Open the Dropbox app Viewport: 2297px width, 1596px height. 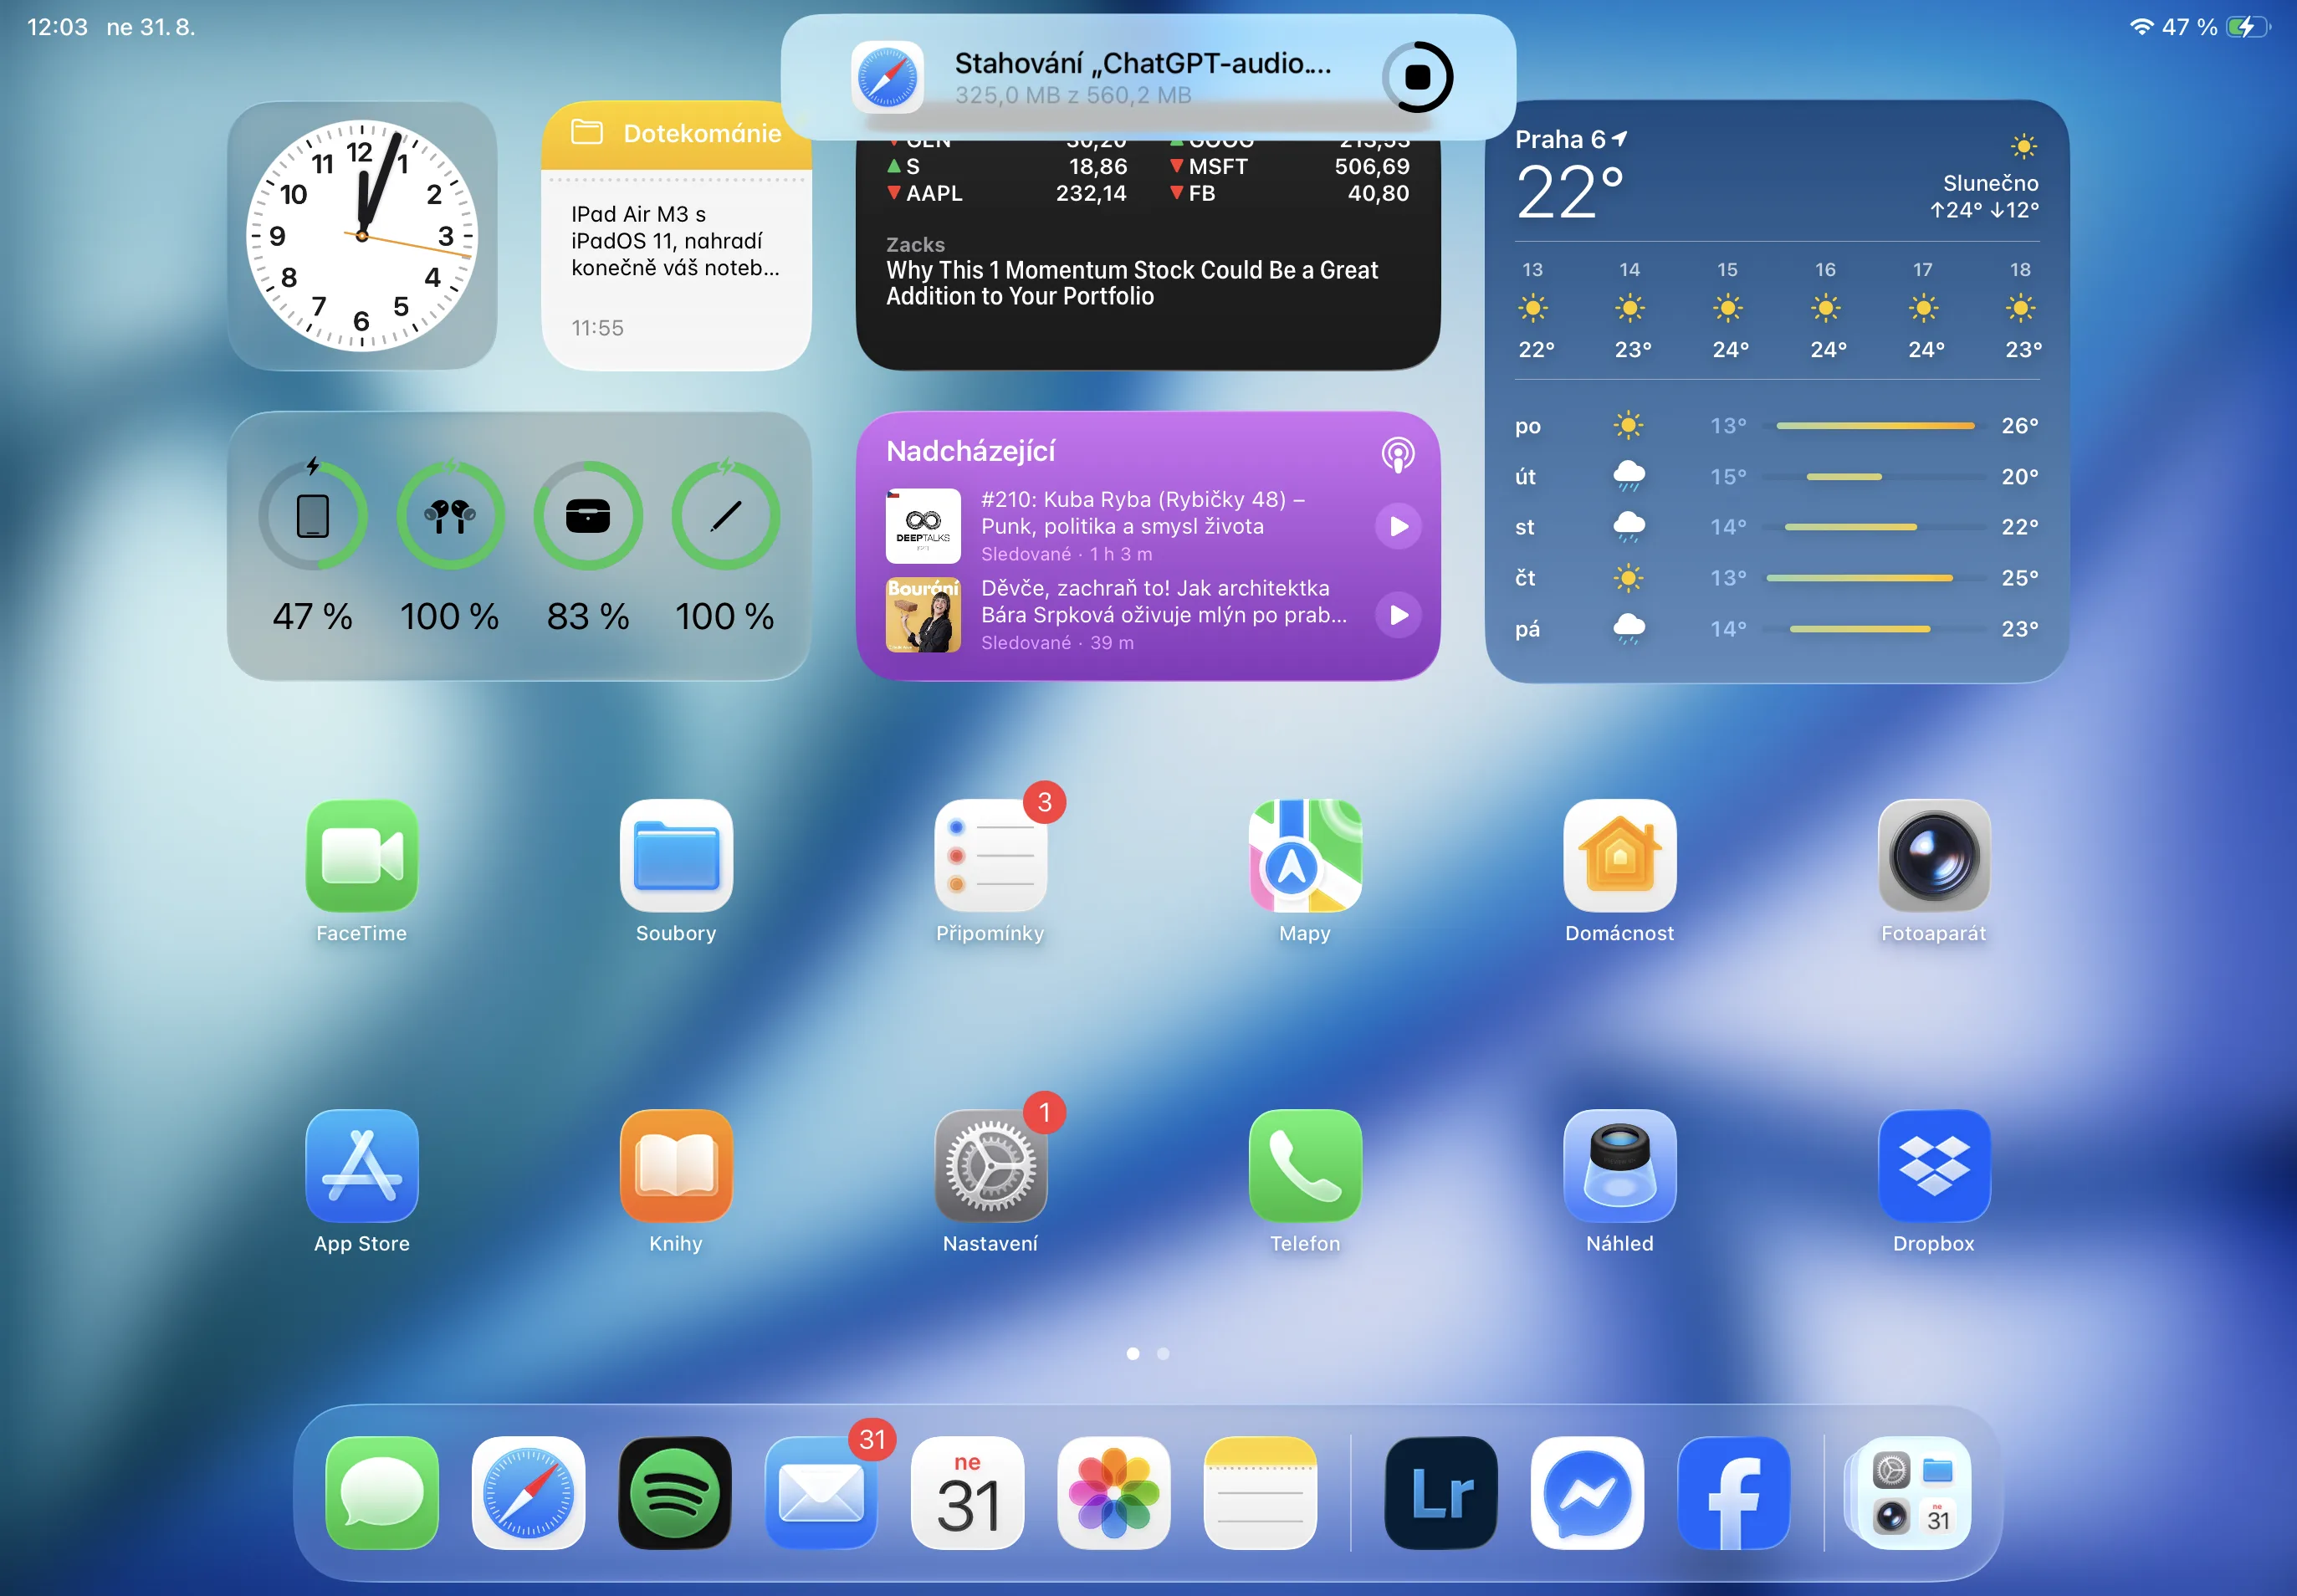(x=1933, y=1166)
